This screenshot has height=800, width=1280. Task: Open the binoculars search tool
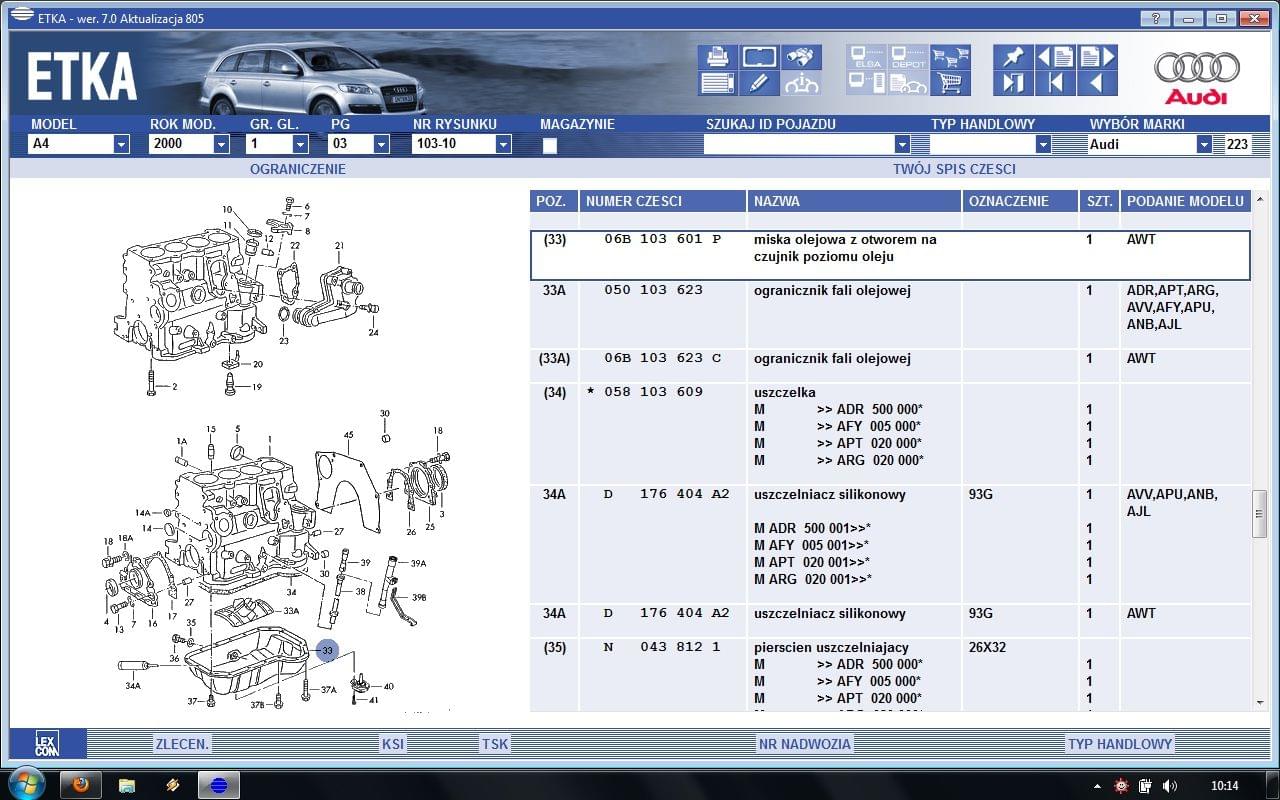coord(802,57)
